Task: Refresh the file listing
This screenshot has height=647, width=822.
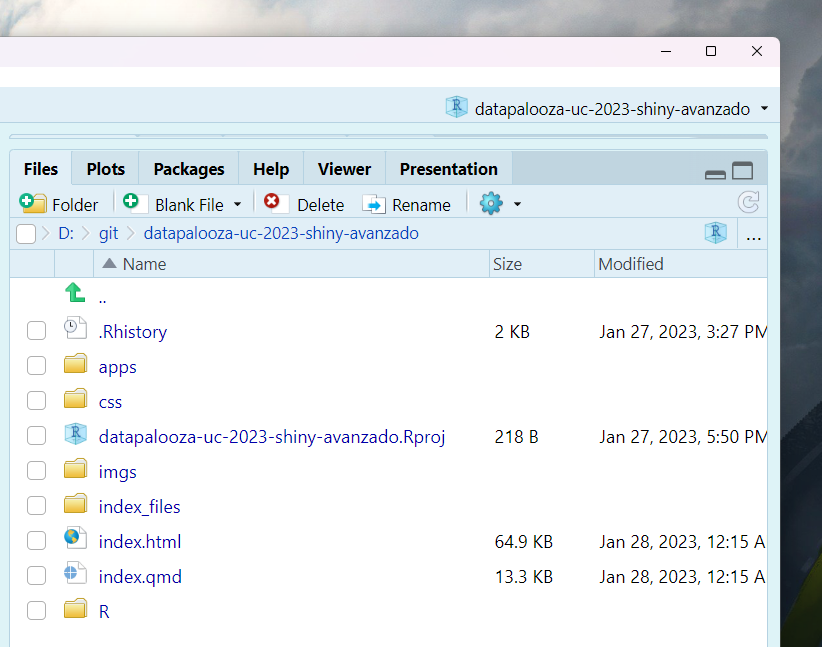Action: click(x=748, y=203)
